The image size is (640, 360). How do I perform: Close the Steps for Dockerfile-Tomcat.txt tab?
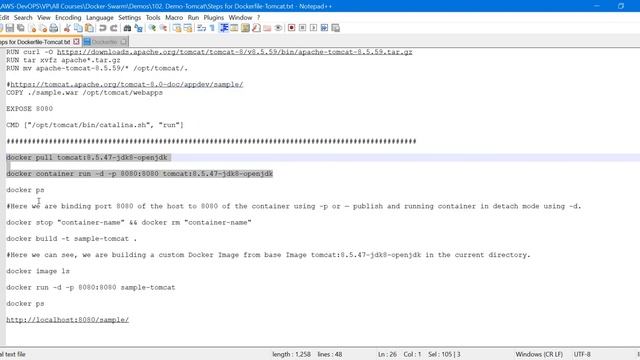click(x=76, y=42)
